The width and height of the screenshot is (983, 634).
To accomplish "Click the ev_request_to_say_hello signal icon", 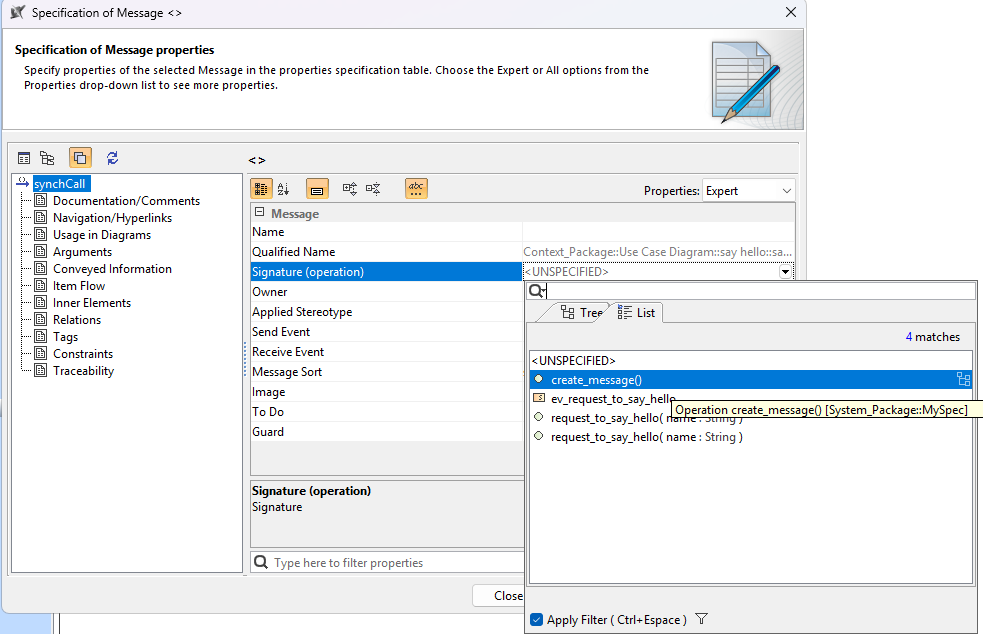I will (x=539, y=398).
